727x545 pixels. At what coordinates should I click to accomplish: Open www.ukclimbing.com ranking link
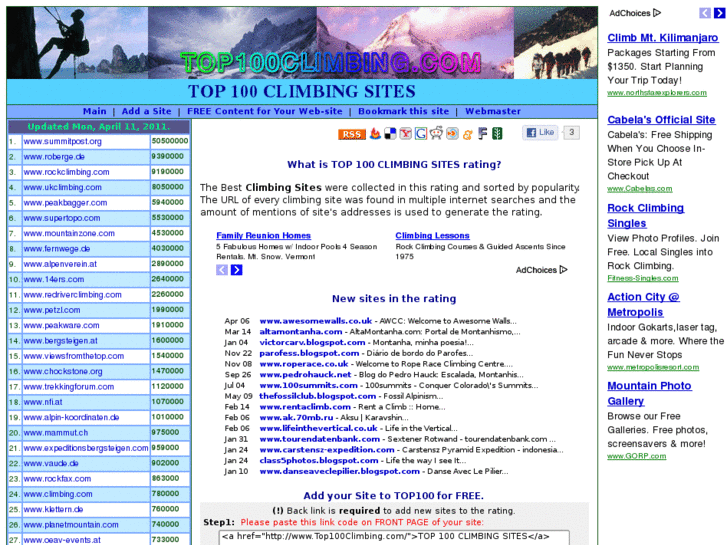(x=63, y=187)
